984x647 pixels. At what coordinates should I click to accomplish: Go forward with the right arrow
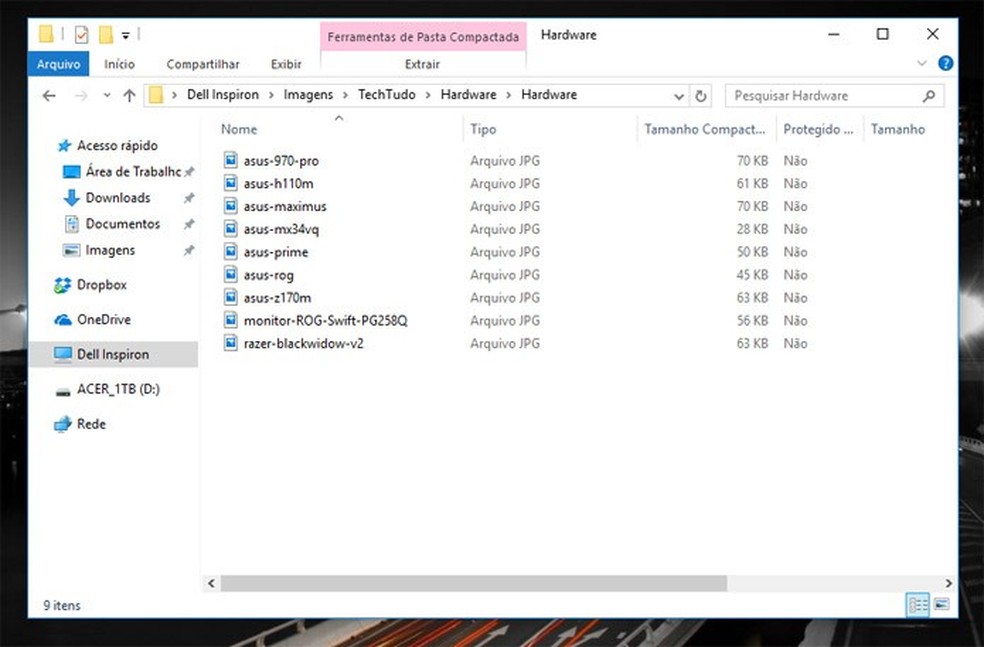click(81, 95)
